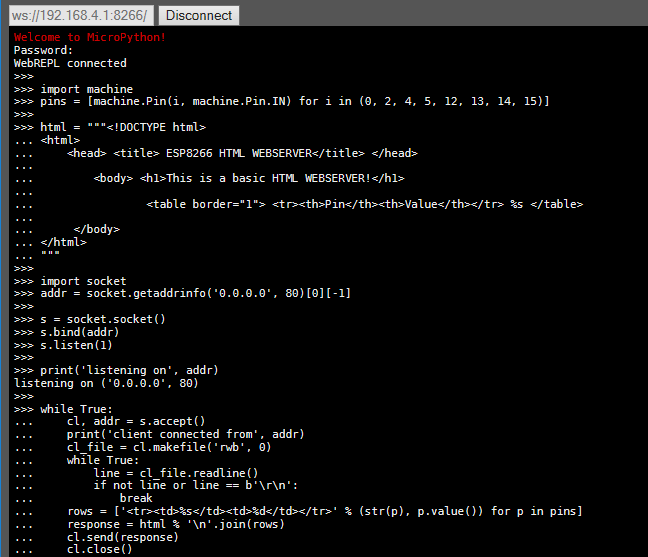Click the html = """<!DOCTYPE html> line
The image size is (648, 557).
[x=110, y=127]
